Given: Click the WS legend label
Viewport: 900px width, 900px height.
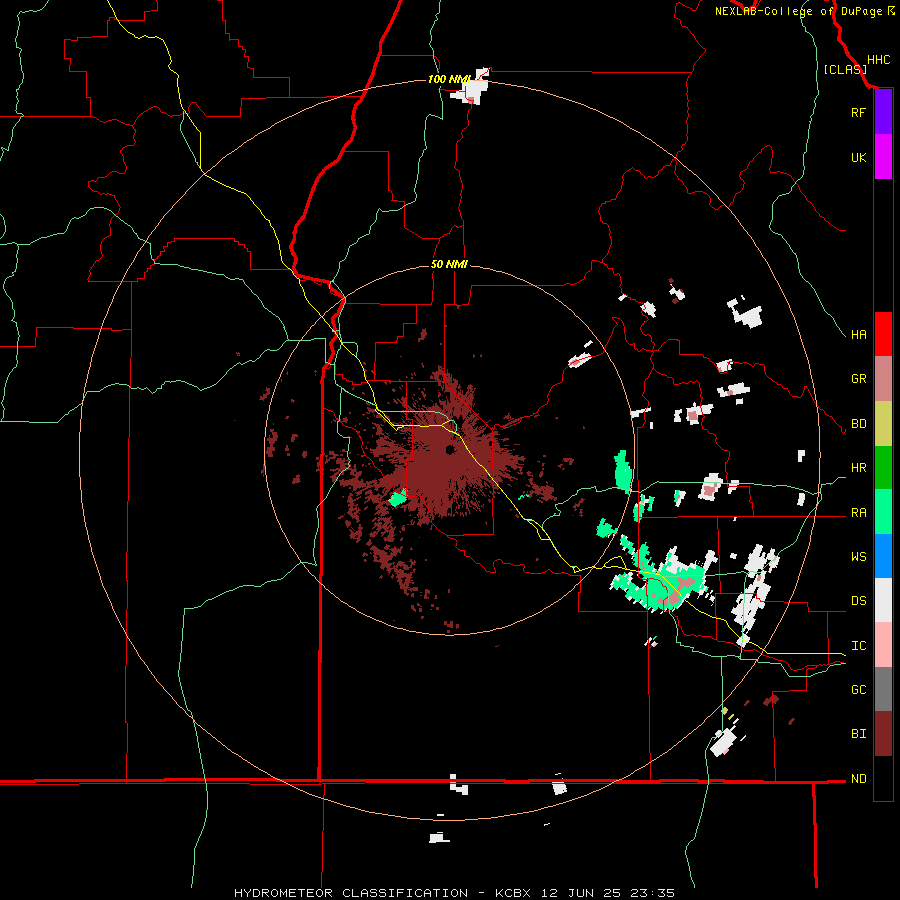Looking at the screenshot, I should [x=858, y=557].
